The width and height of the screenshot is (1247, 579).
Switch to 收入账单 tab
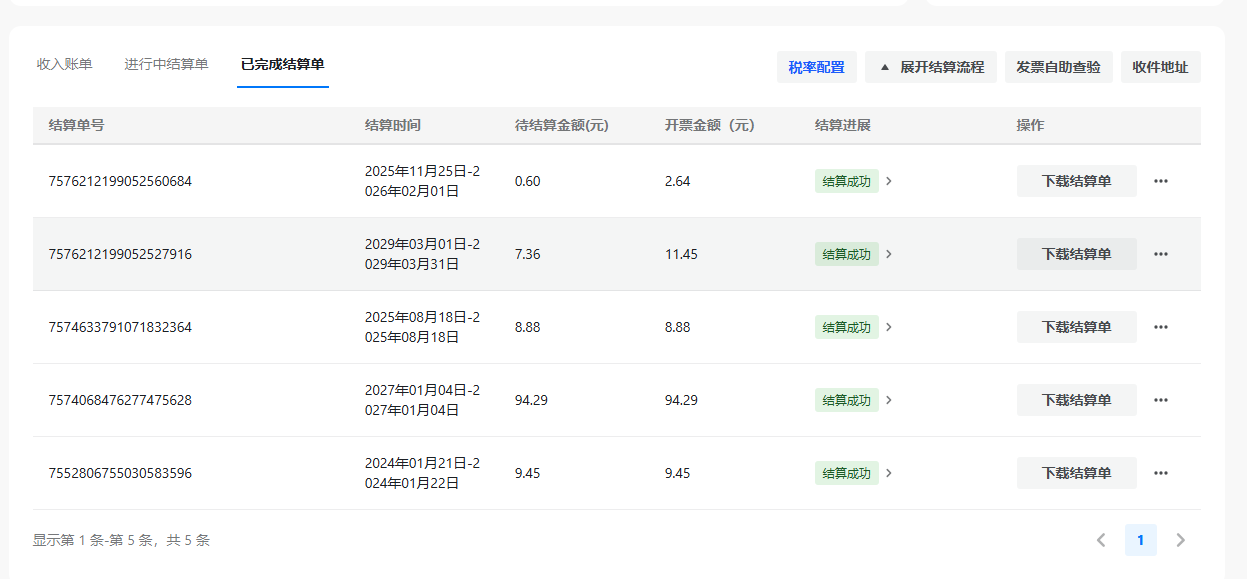64,64
